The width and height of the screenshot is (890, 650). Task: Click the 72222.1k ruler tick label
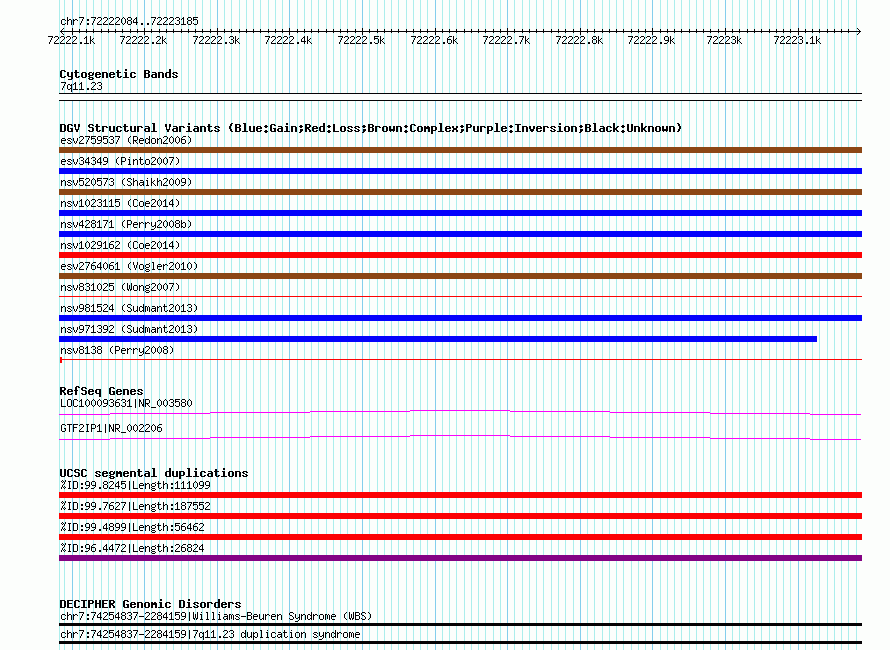click(72, 40)
